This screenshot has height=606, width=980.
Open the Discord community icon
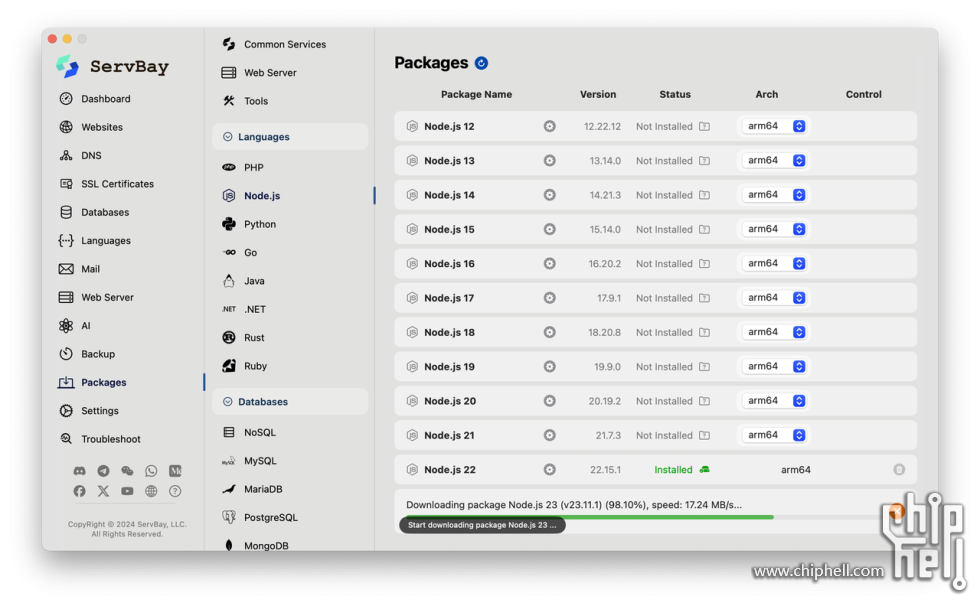pyautogui.click(x=79, y=471)
